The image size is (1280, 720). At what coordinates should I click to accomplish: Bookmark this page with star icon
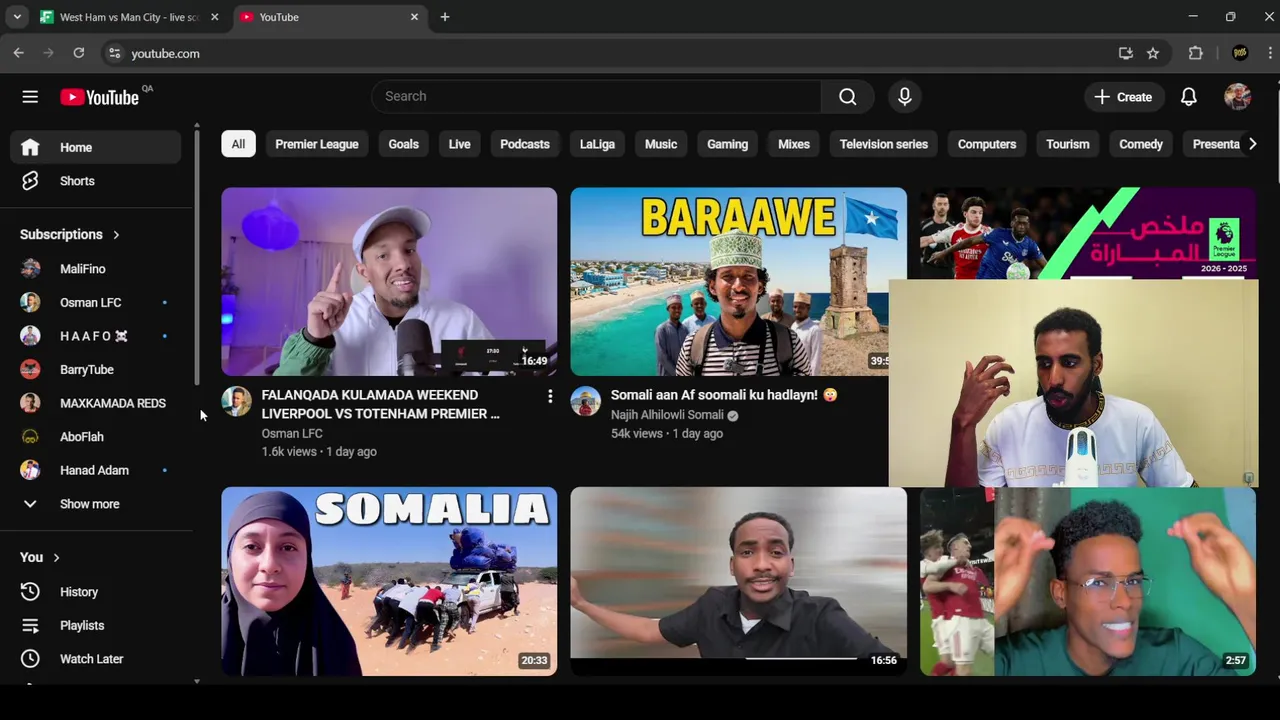pyautogui.click(x=1153, y=53)
